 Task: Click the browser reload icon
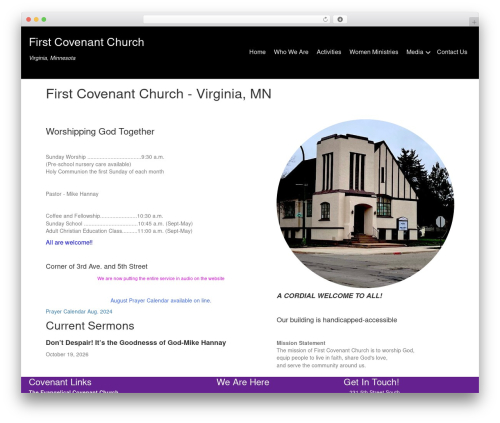point(325,19)
